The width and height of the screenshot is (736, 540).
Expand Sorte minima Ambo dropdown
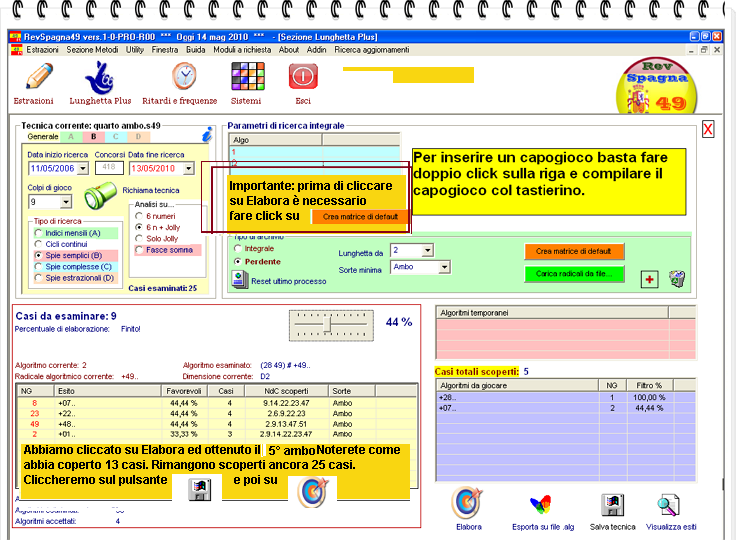point(444,267)
